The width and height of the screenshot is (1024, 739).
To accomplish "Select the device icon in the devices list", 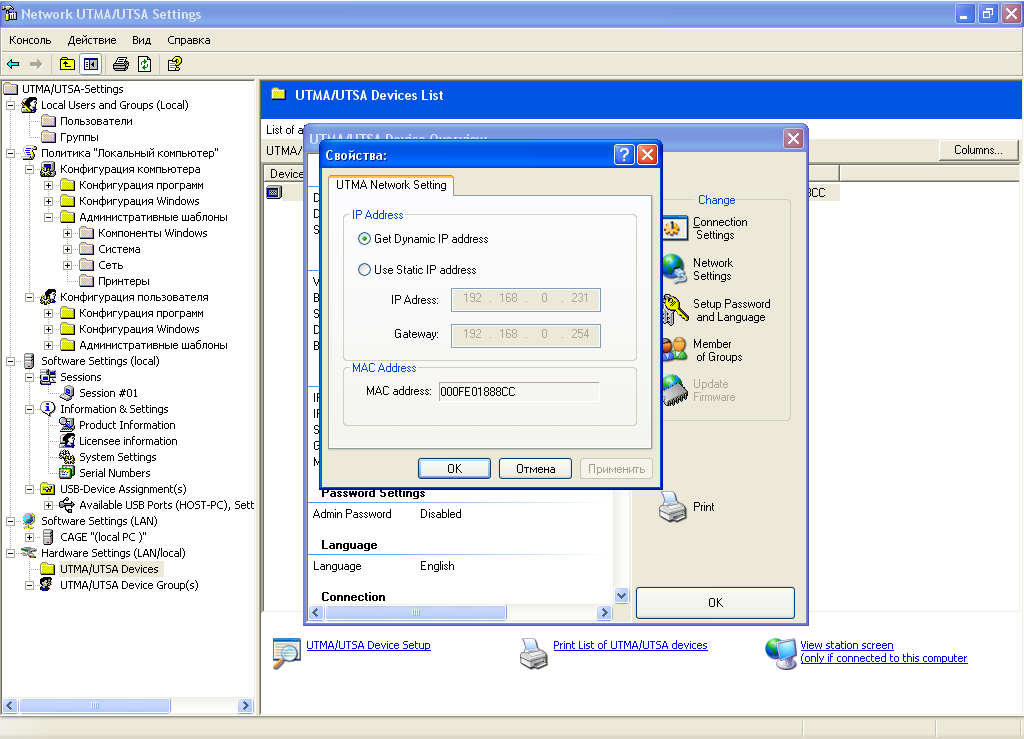I will click(x=274, y=193).
